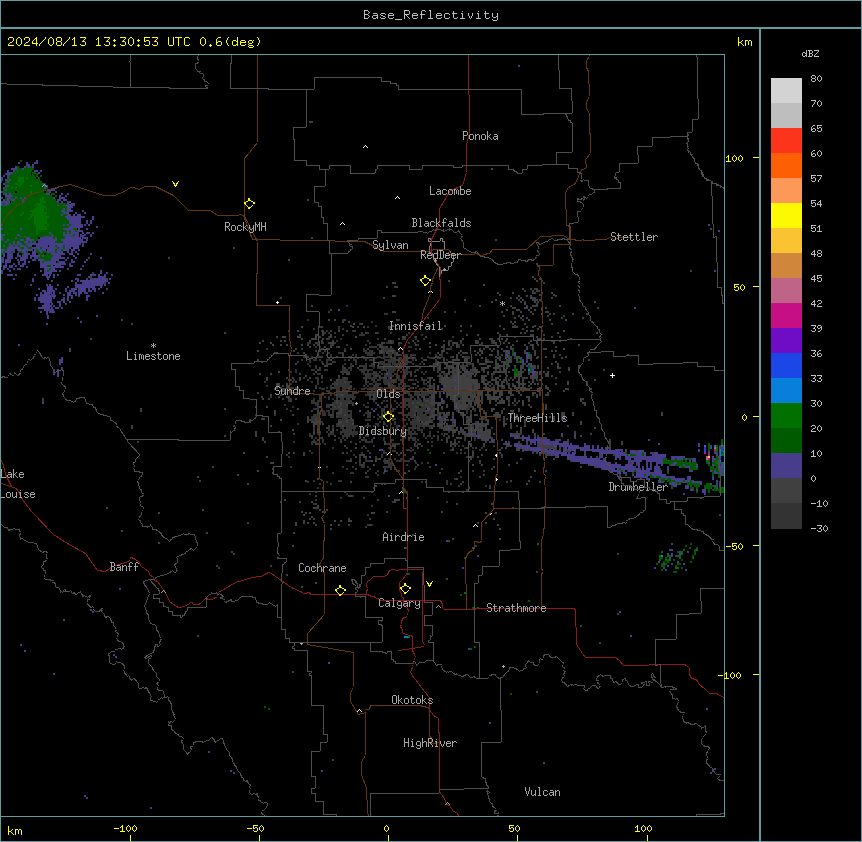Click the asterisk marker above Limestone
Screen dimensions: 862x842
[153, 345]
